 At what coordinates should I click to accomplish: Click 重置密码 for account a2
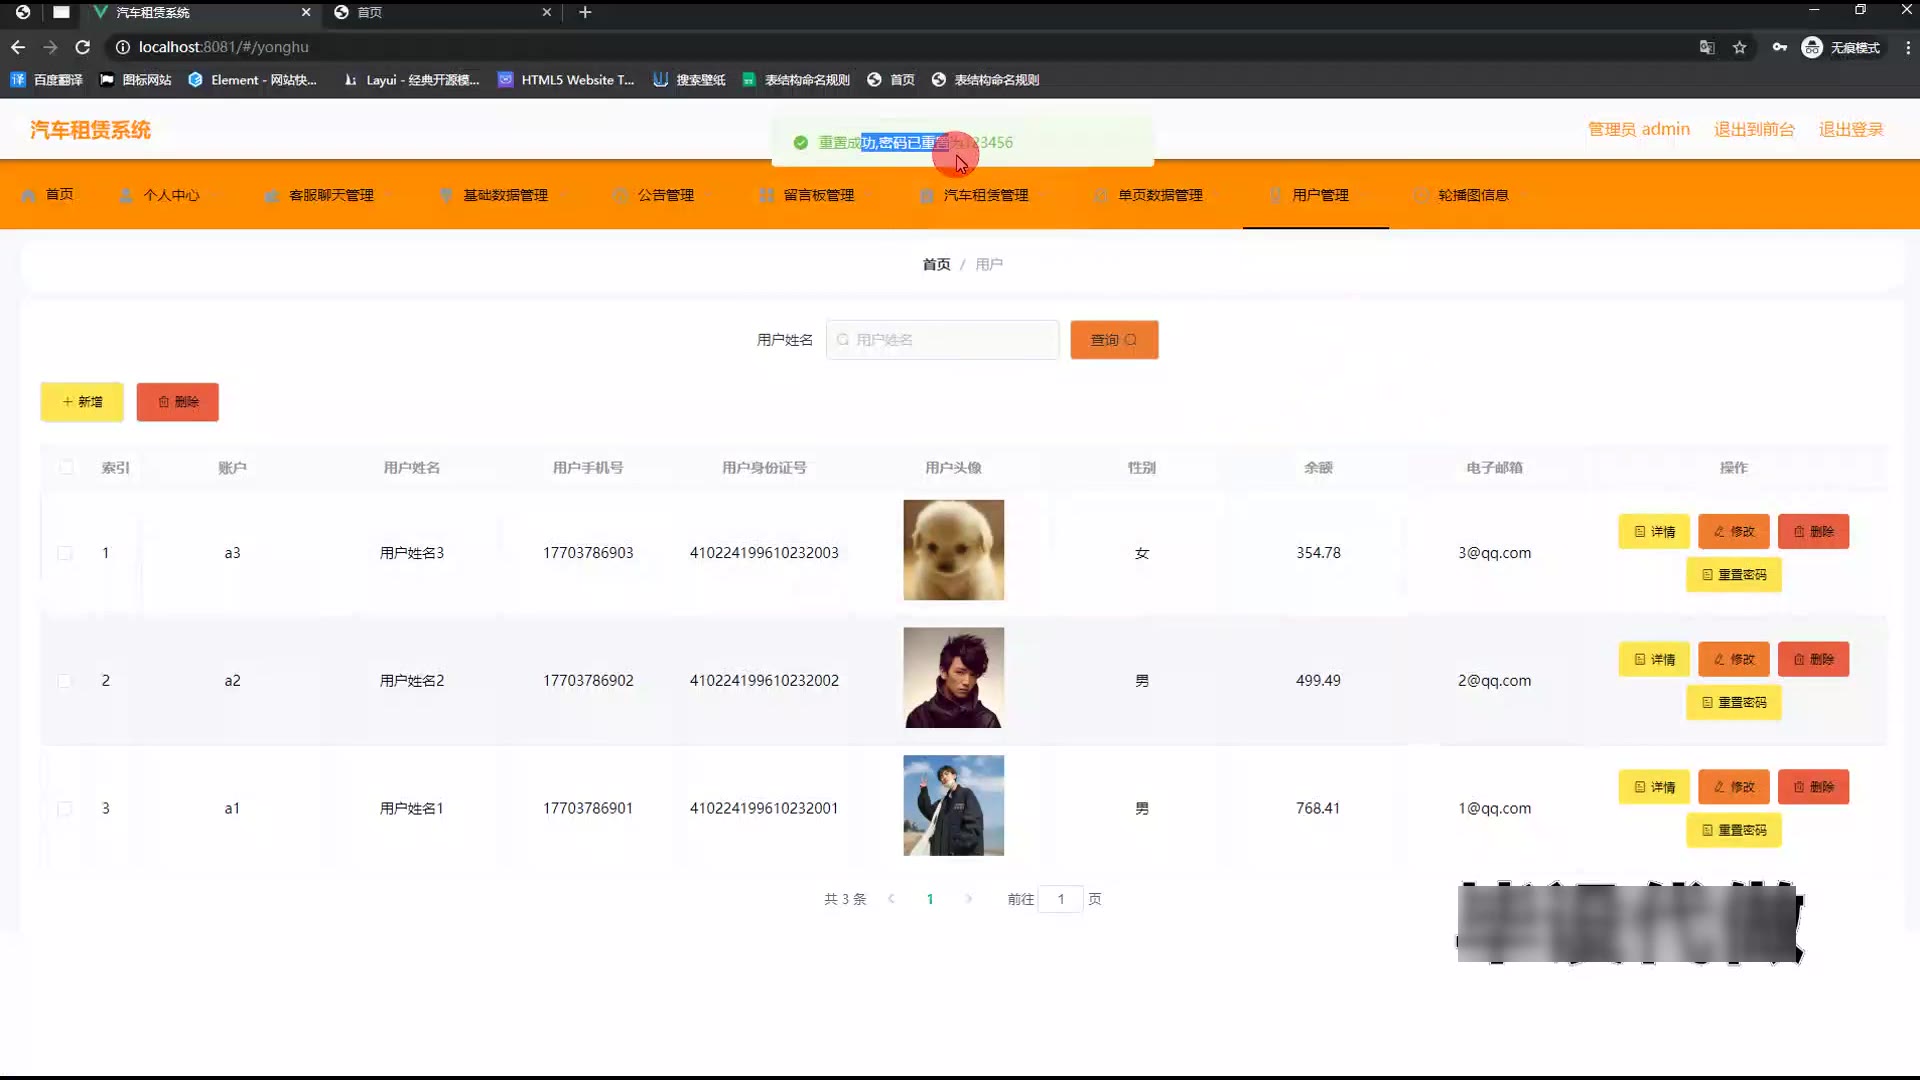1733,703
